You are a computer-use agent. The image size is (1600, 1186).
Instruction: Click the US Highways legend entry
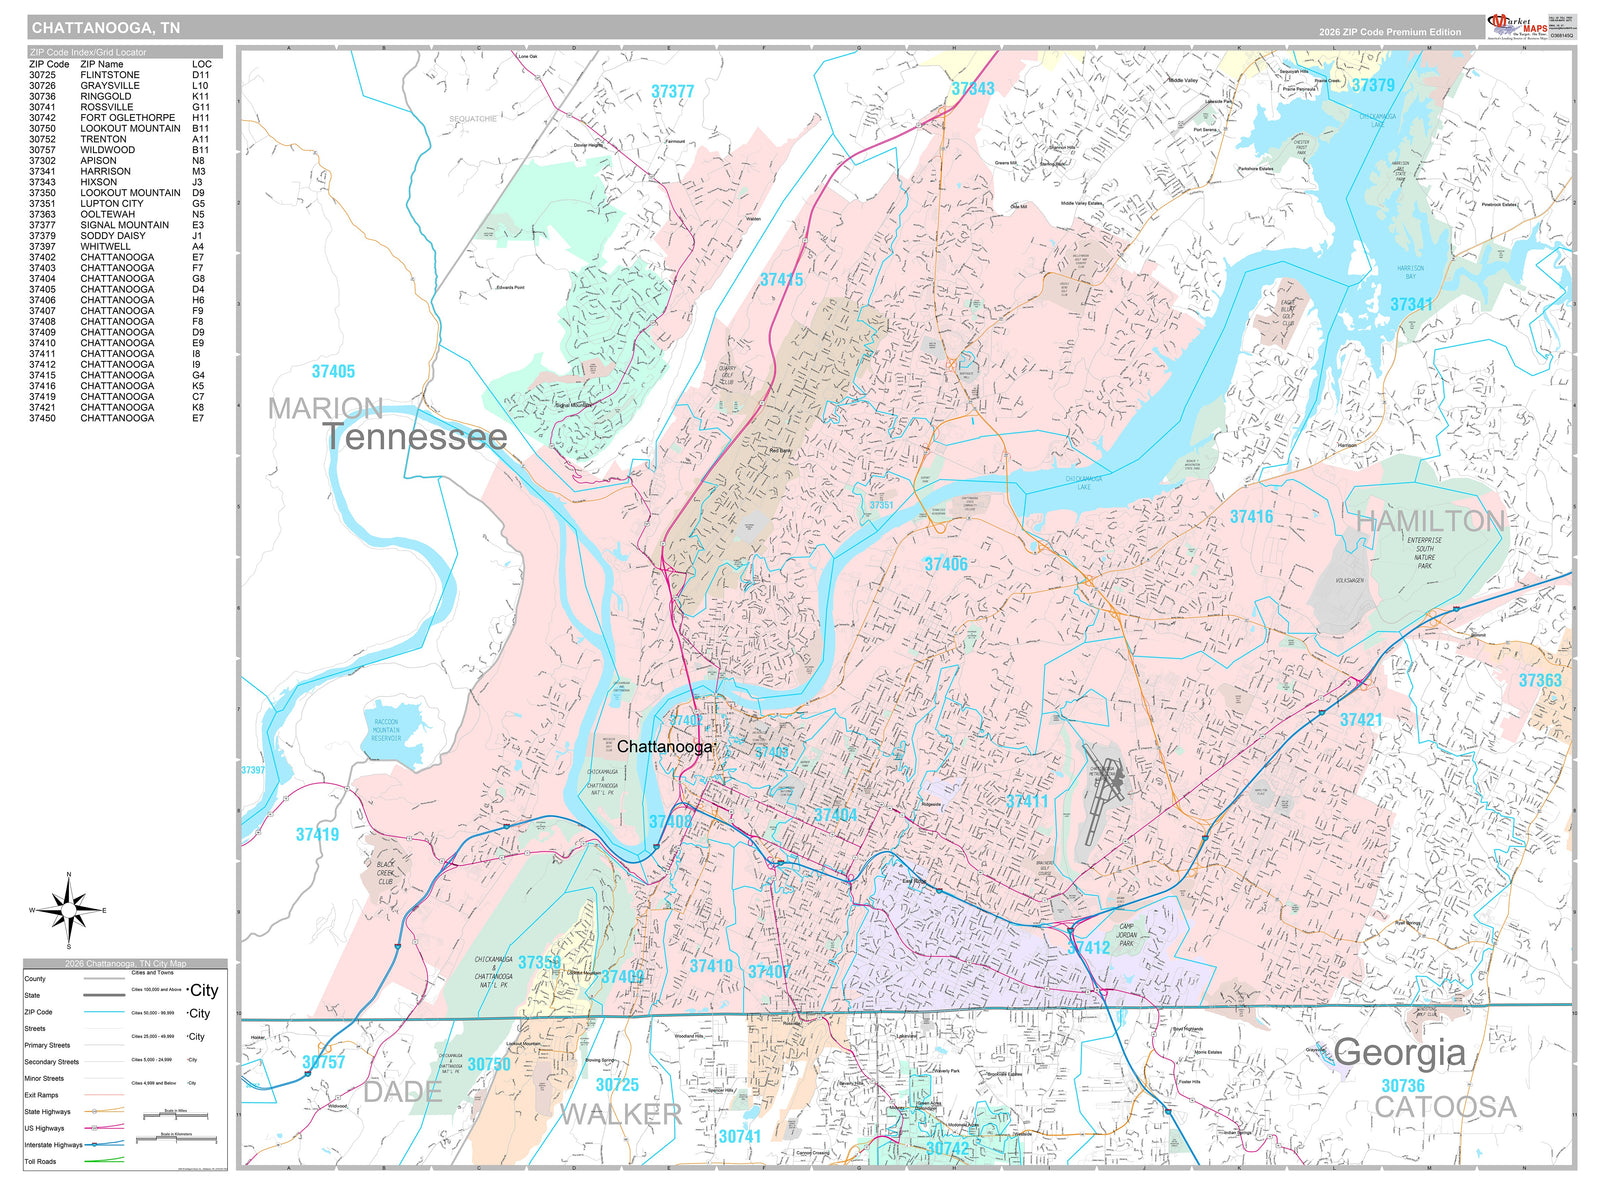pos(75,1128)
